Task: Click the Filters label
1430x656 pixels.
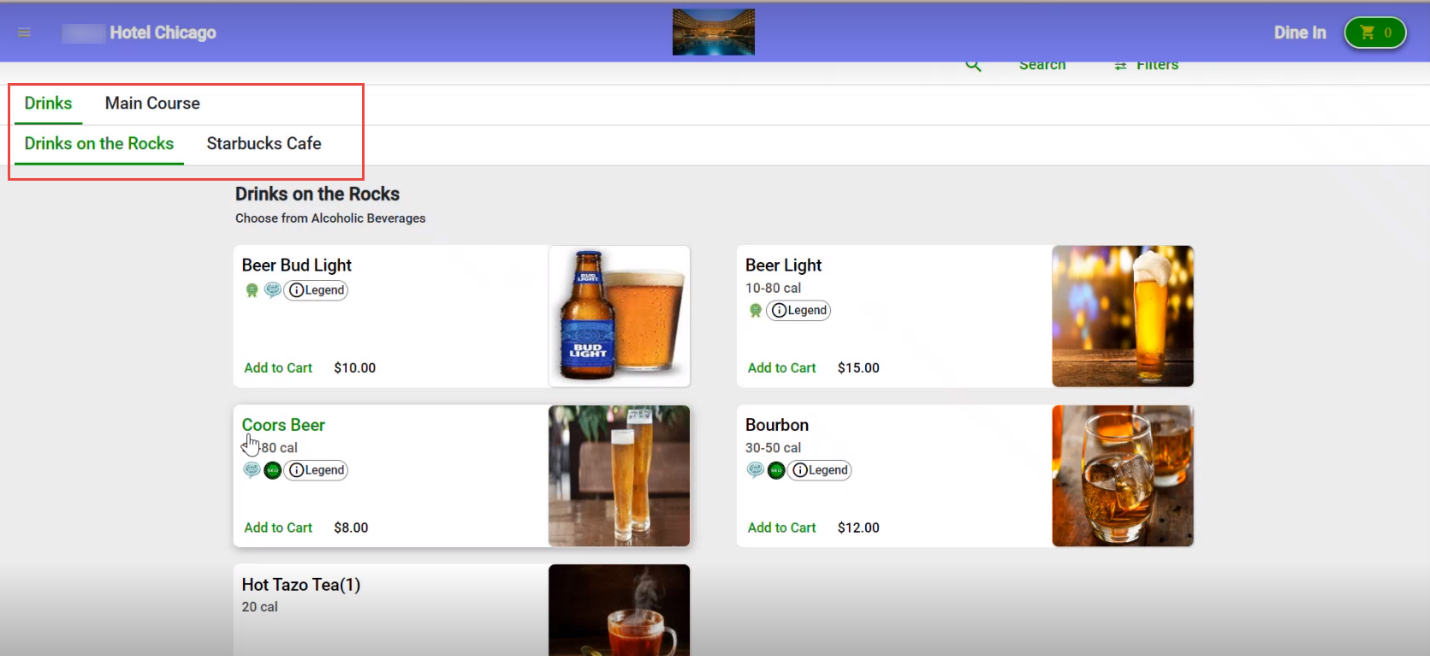Action: coord(1158,65)
